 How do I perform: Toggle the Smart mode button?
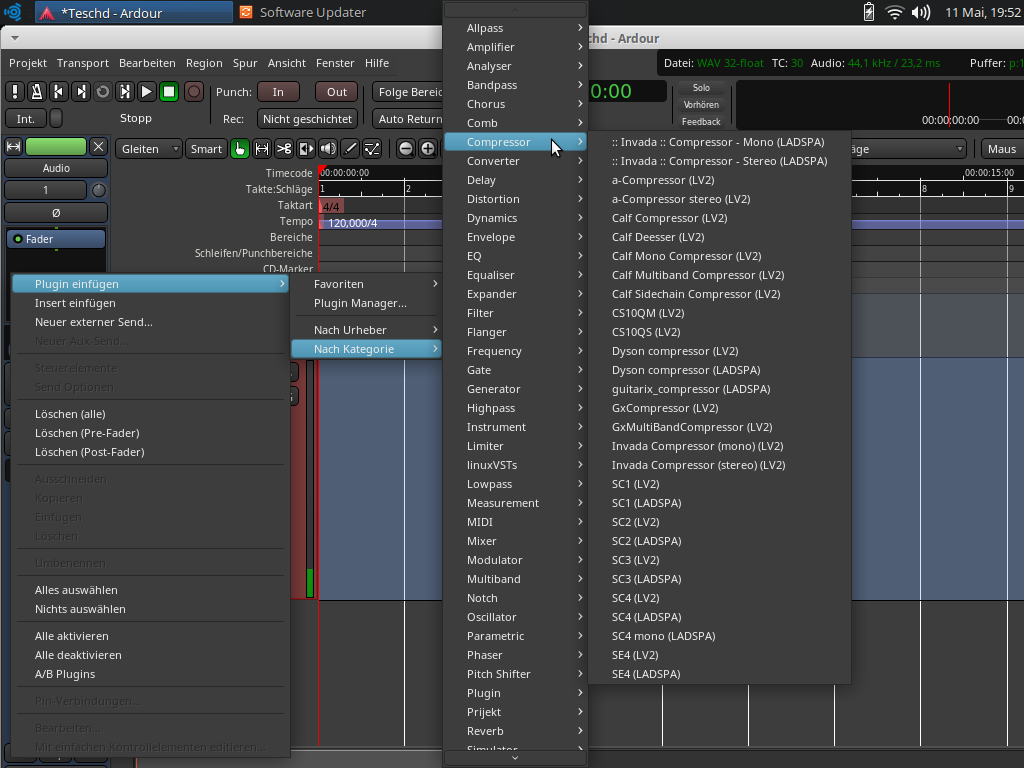coord(206,149)
